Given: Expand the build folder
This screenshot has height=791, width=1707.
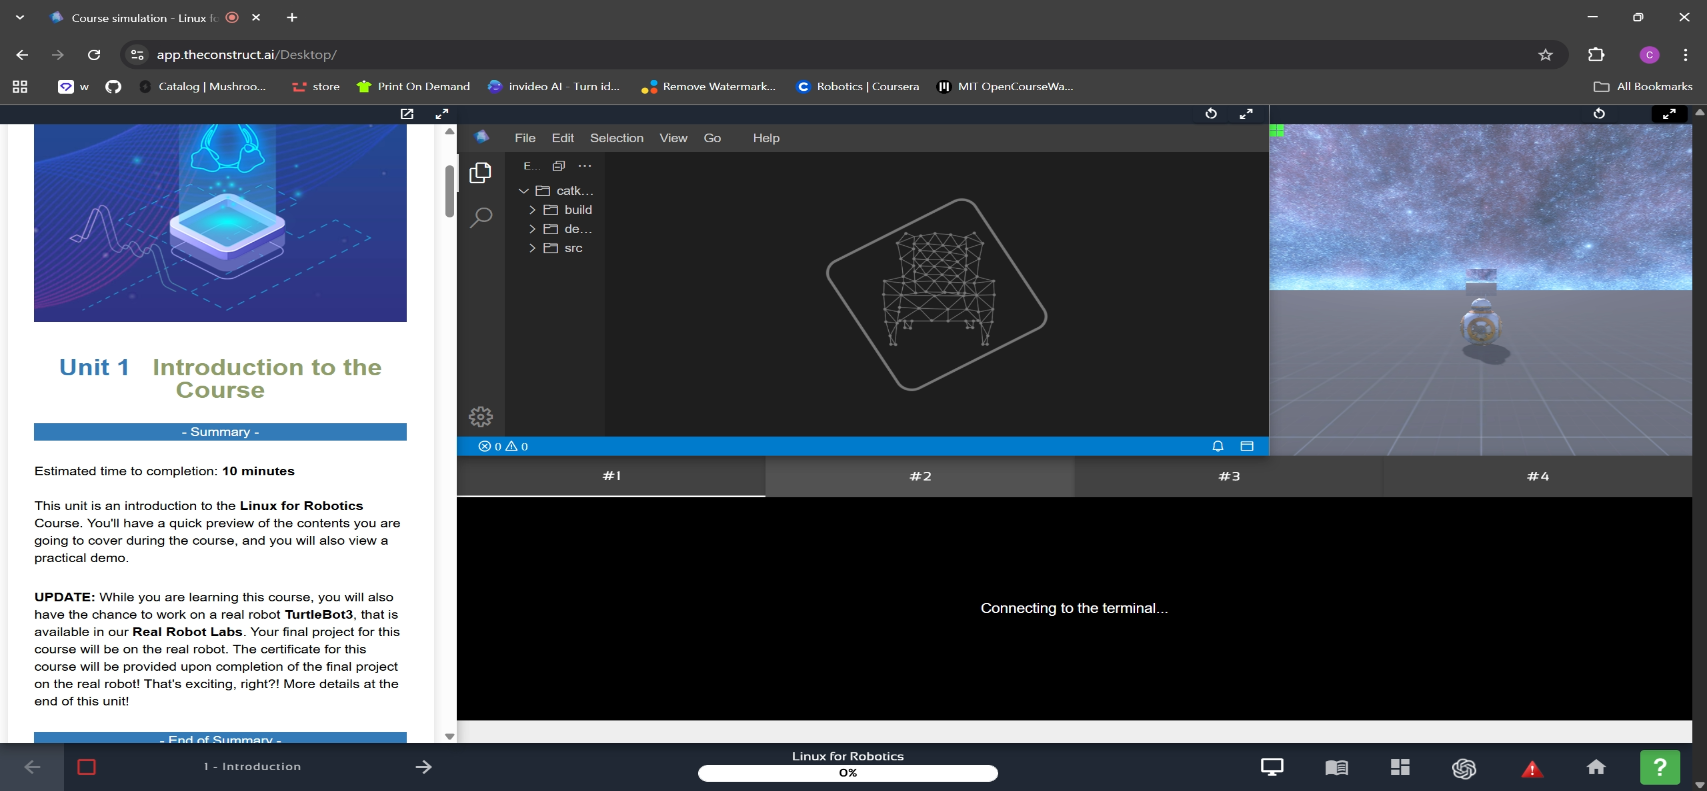Looking at the screenshot, I should [x=577, y=210].
